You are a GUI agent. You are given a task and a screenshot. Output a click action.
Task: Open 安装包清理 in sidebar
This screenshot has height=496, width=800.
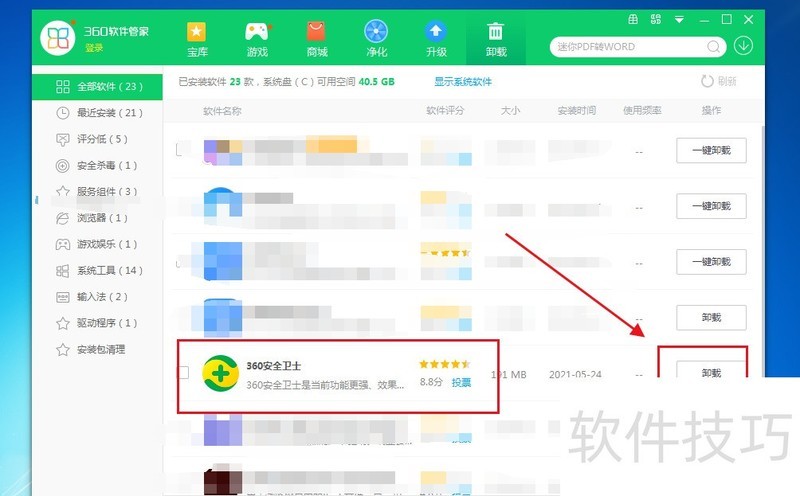97,350
